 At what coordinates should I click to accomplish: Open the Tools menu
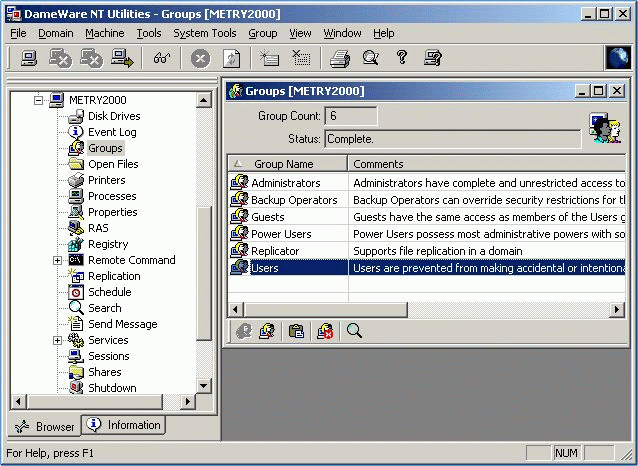click(149, 33)
